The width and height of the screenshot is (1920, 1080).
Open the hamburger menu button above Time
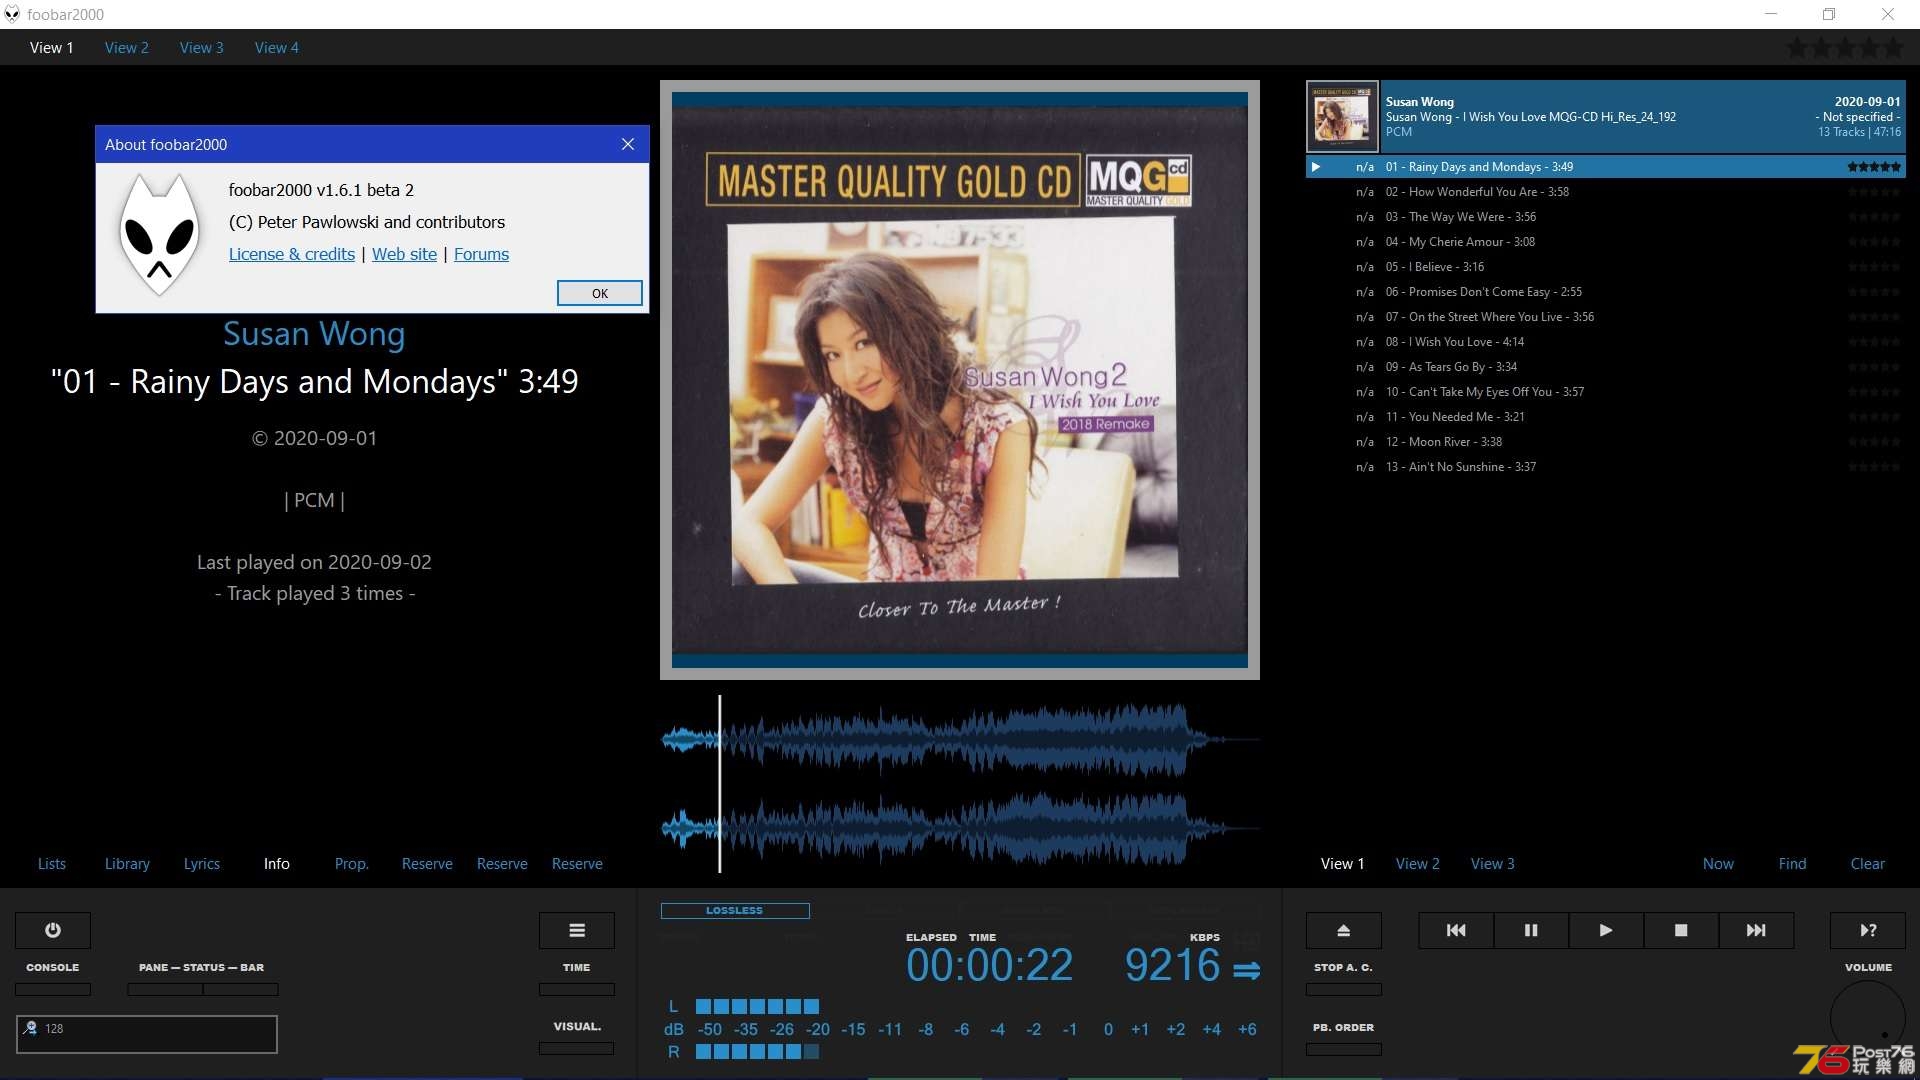[x=577, y=930]
